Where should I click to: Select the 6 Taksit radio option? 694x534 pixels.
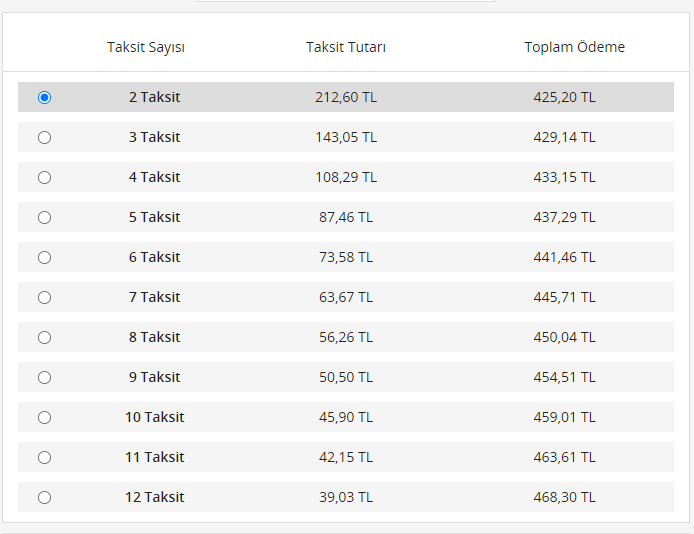[44, 257]
